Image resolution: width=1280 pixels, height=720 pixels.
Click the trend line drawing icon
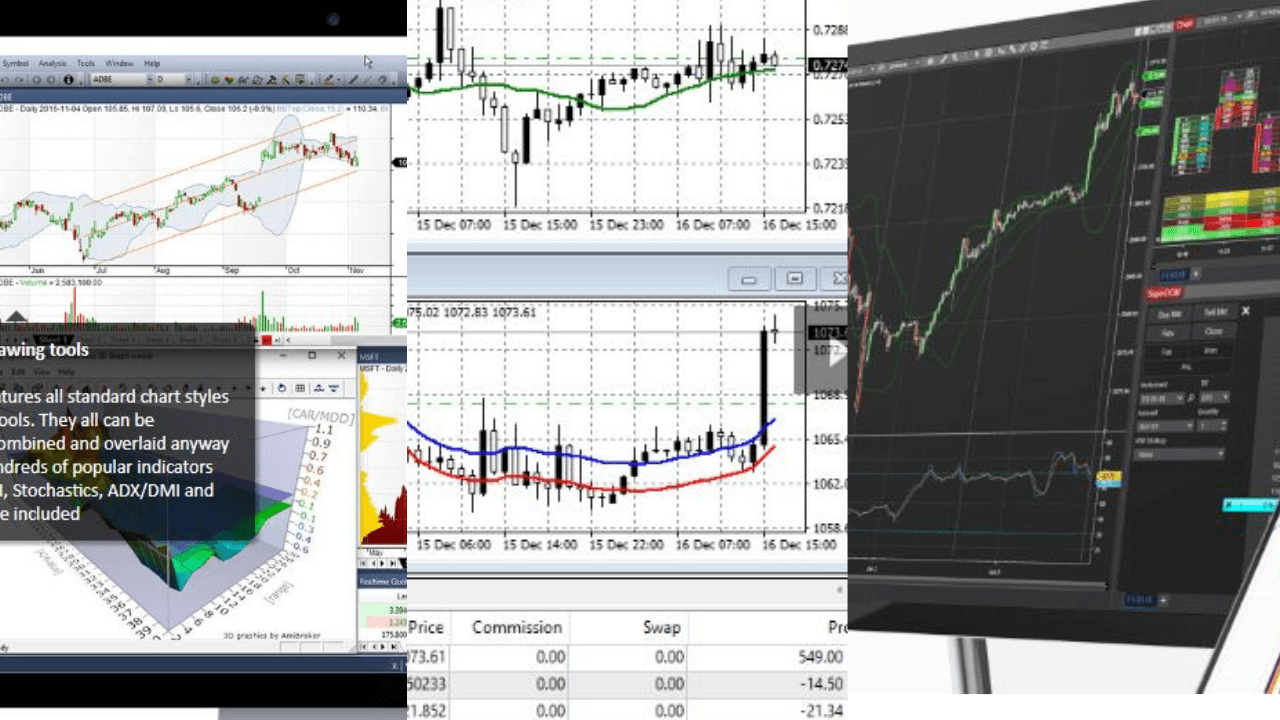point(355,78)
